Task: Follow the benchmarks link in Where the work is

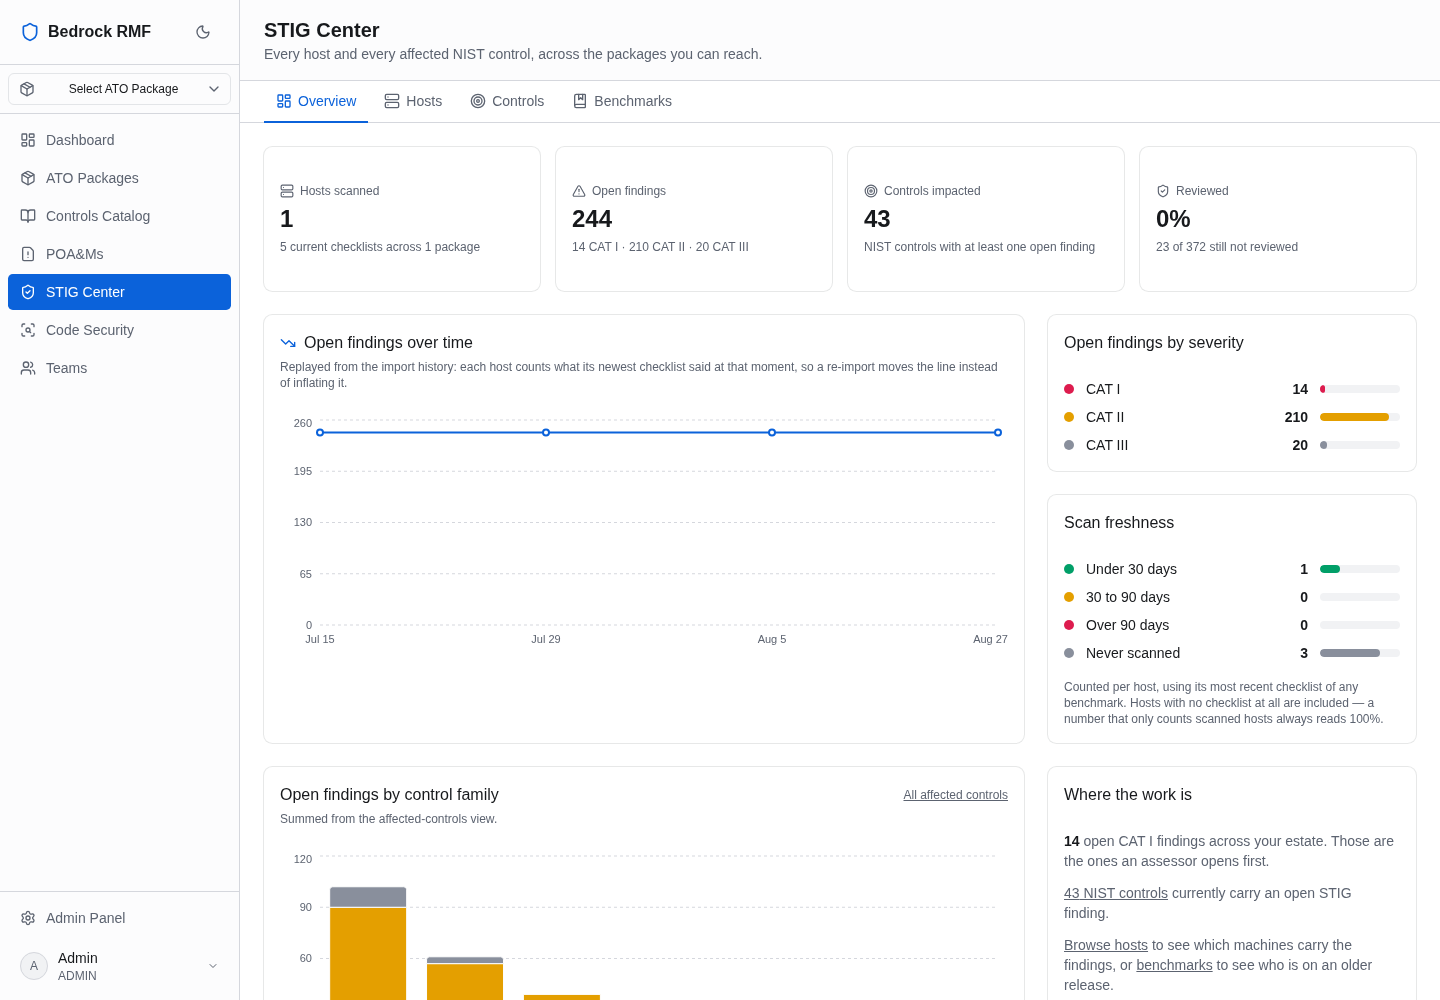Action: click(x=1174, y=965)
